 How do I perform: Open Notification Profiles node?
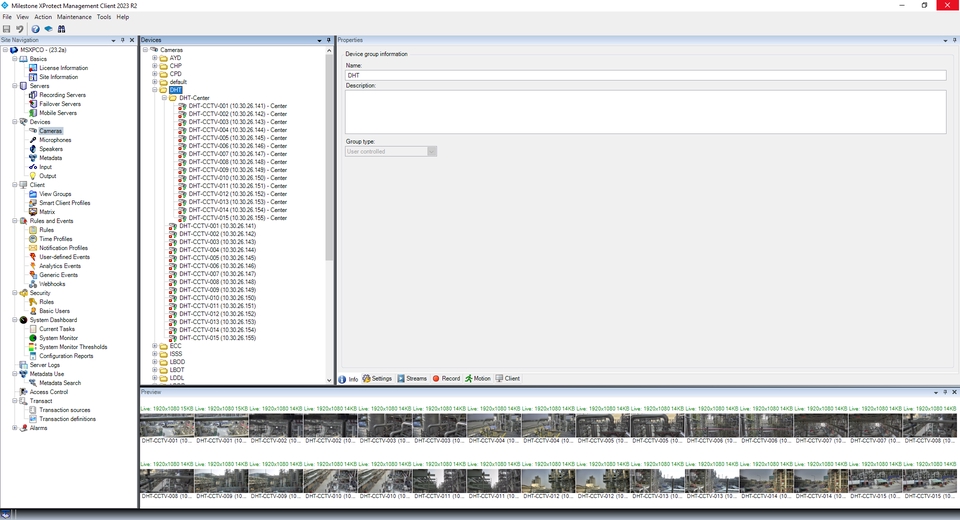point(64,248)
